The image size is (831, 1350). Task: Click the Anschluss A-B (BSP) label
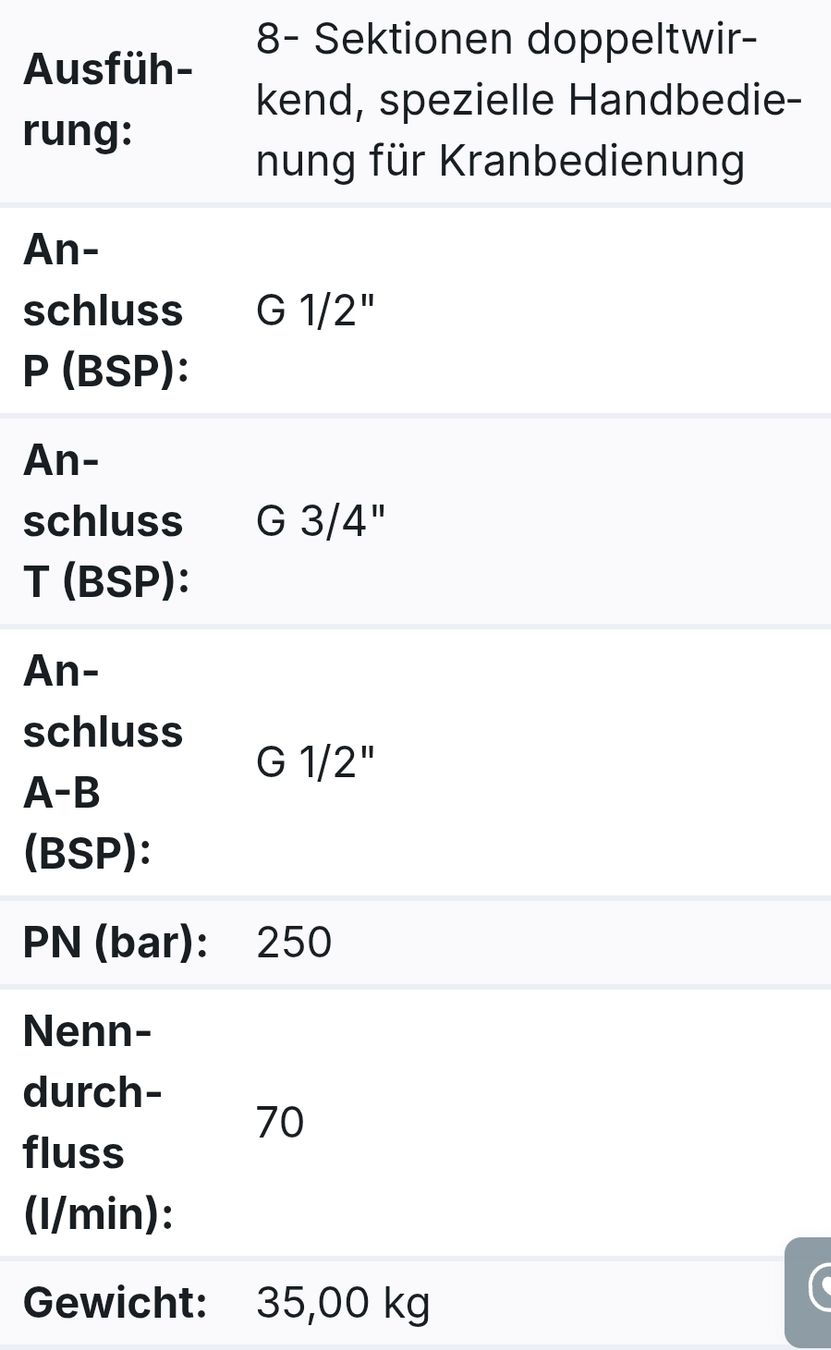(103, 762)
